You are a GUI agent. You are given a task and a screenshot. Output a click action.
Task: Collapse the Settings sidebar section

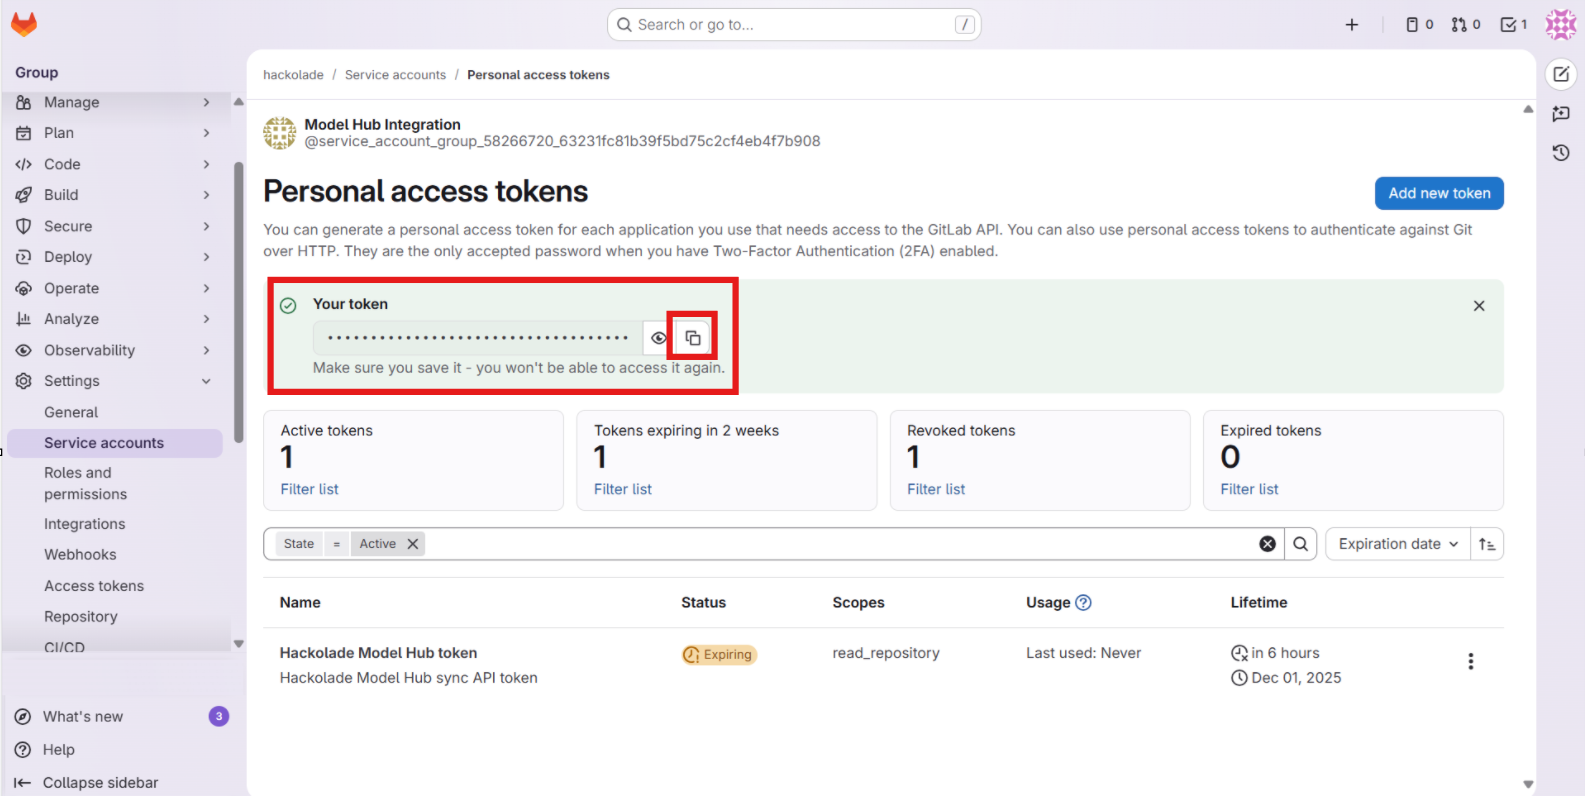pos(115,381)
